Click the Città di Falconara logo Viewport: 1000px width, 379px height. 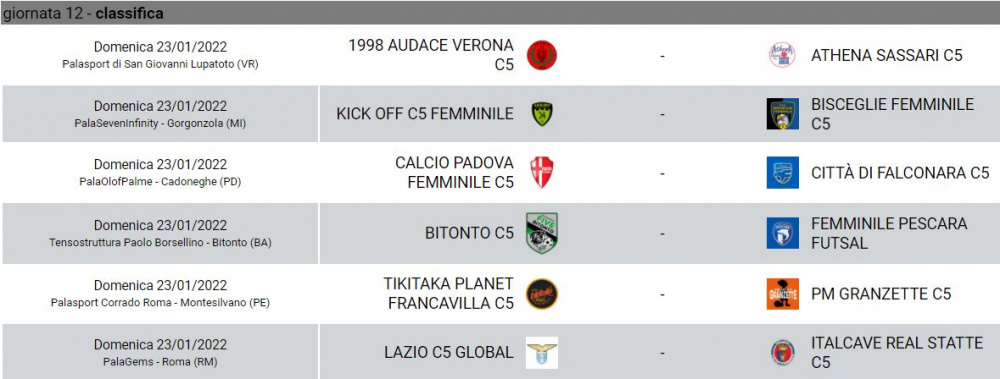783,172
